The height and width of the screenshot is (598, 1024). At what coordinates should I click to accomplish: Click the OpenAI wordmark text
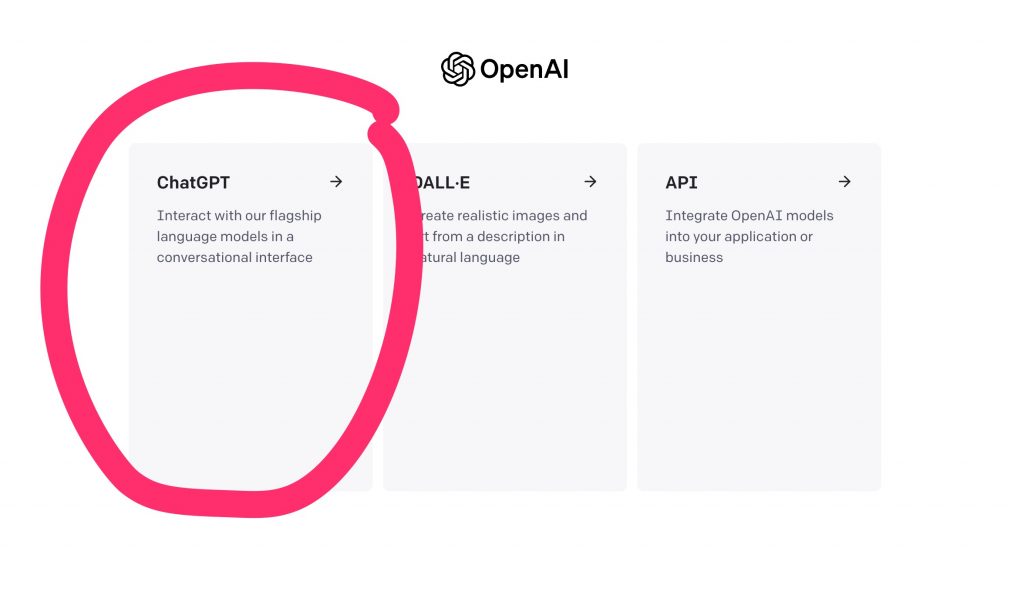[524, 69]
